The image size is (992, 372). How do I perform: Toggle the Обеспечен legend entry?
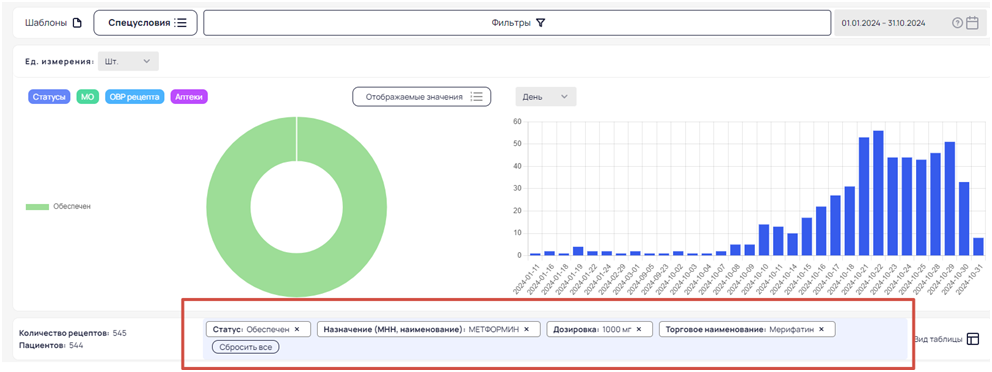[58, 207]
